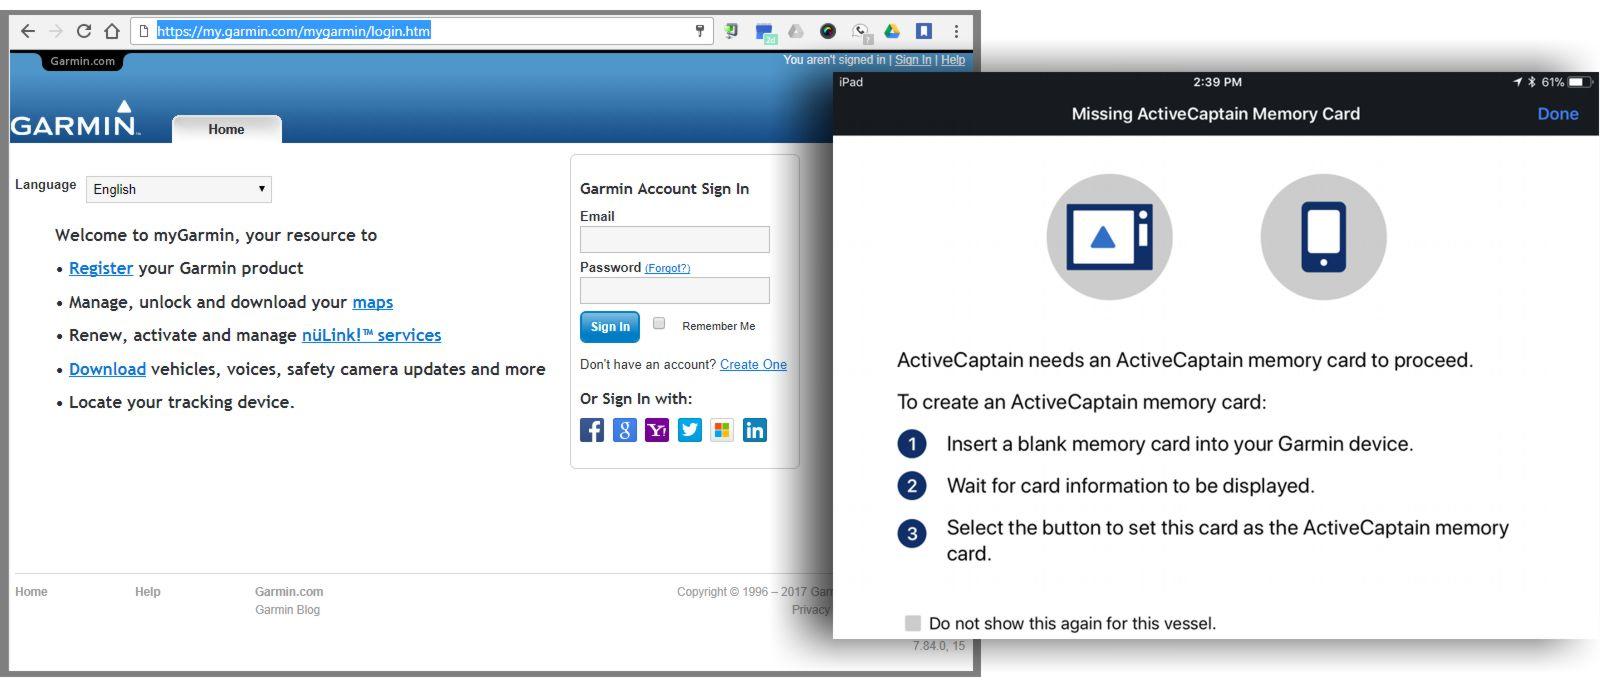Screen dimensions: 1600x682
Task: Open the nüLink! services link
Action: (371, 335)
